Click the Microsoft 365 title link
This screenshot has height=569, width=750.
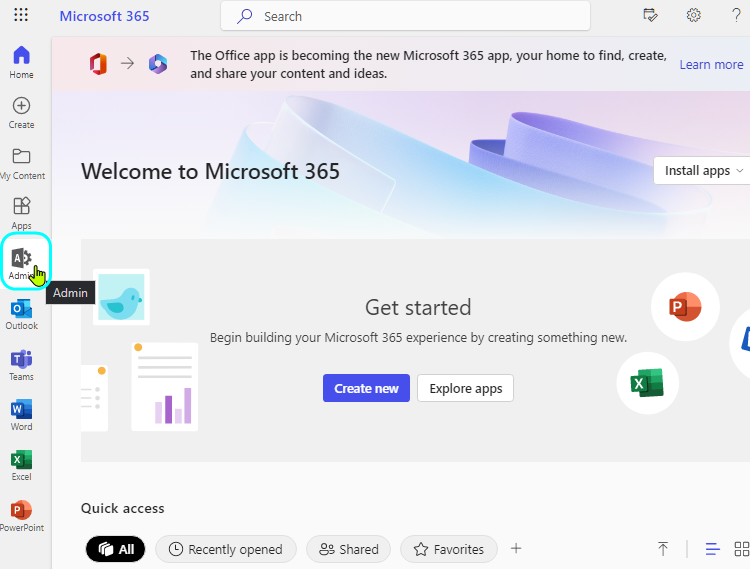click(104, 16)
